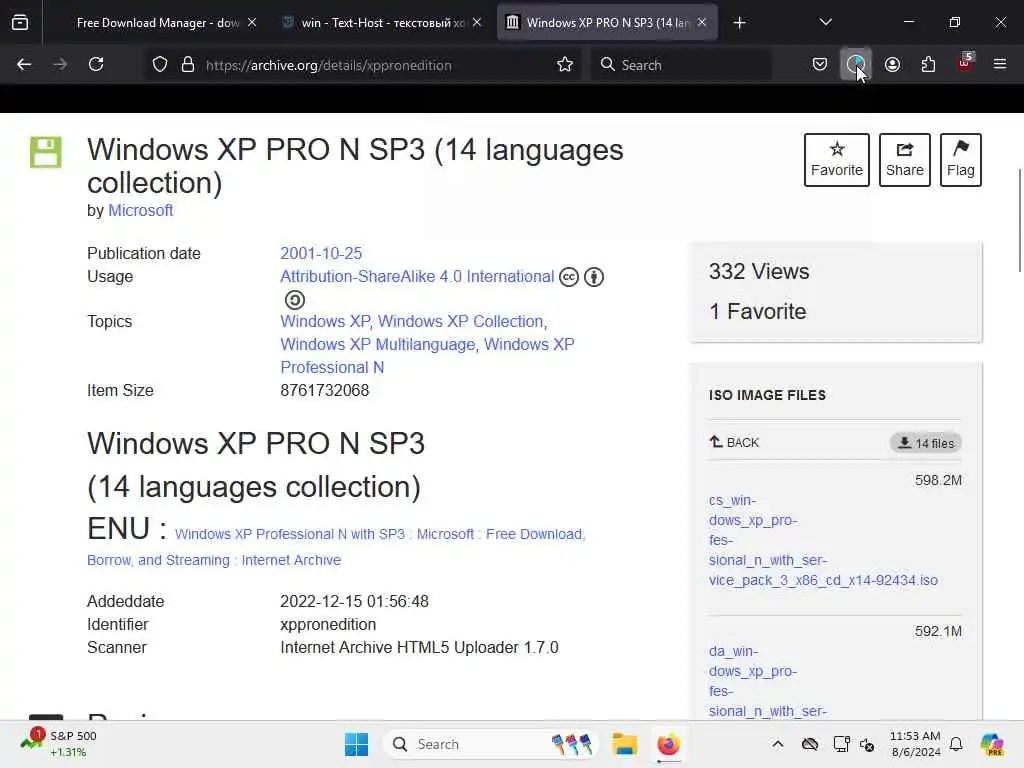Download all with the 14 files button
The height and width of the screenshot is (768, 1024).
(x=925, y=443)
